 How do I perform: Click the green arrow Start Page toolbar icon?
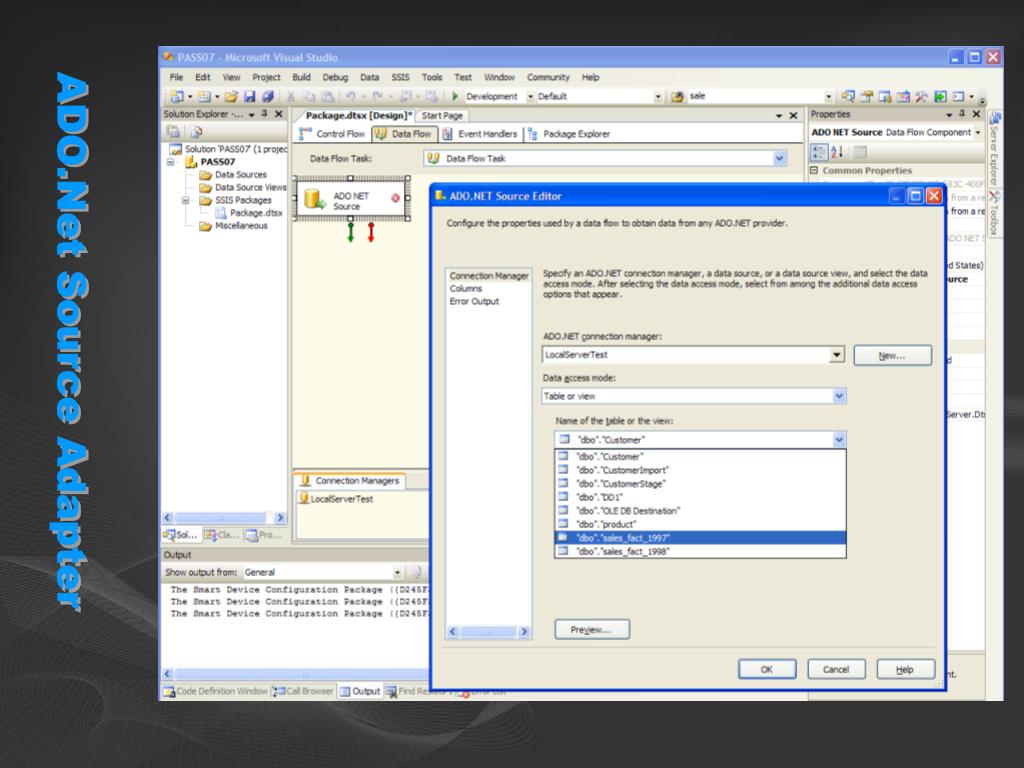point(940,97)
